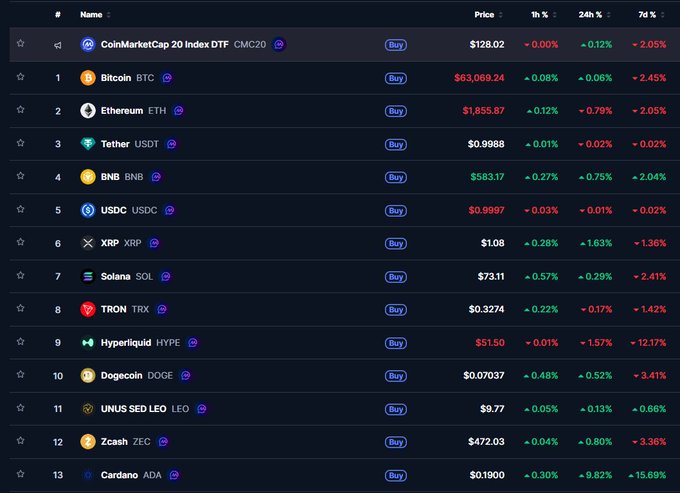Click the TRON coin logo icon
Screen dimensions: 680x493
(x=88, y=309)
